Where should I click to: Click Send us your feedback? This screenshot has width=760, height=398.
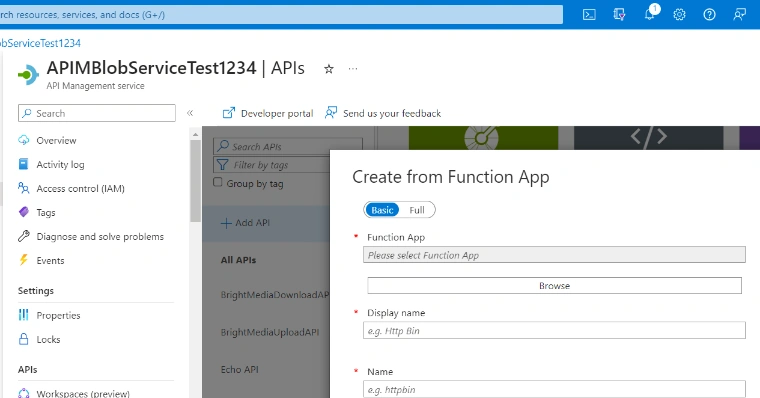click(x=383, y=113)
